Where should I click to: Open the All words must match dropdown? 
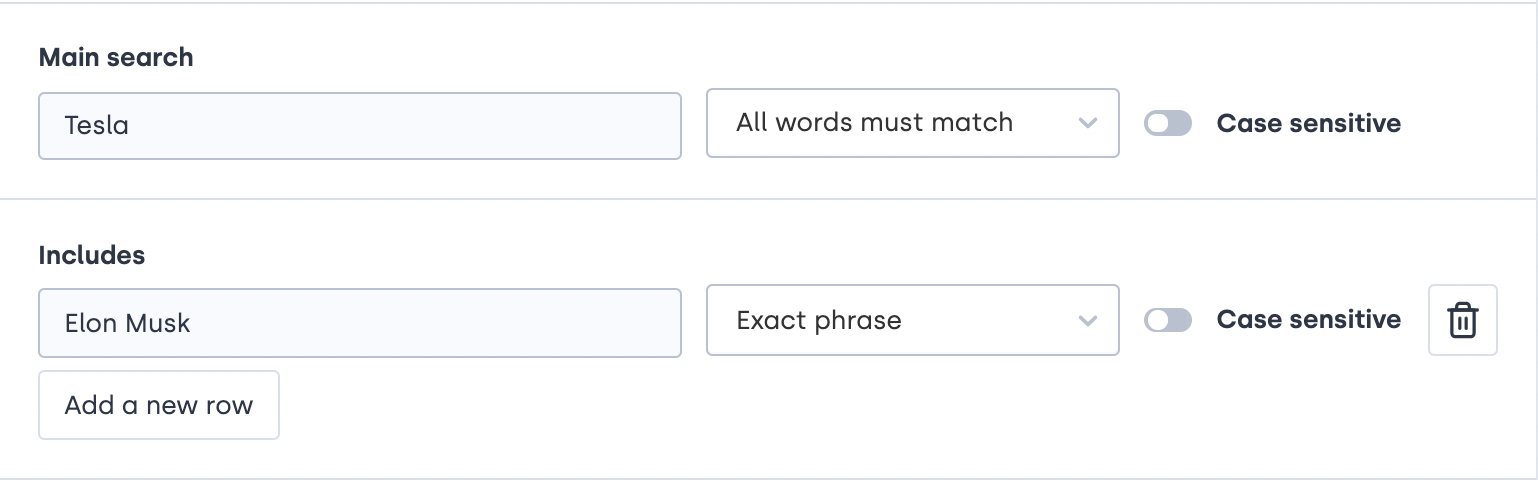(912, 123)
